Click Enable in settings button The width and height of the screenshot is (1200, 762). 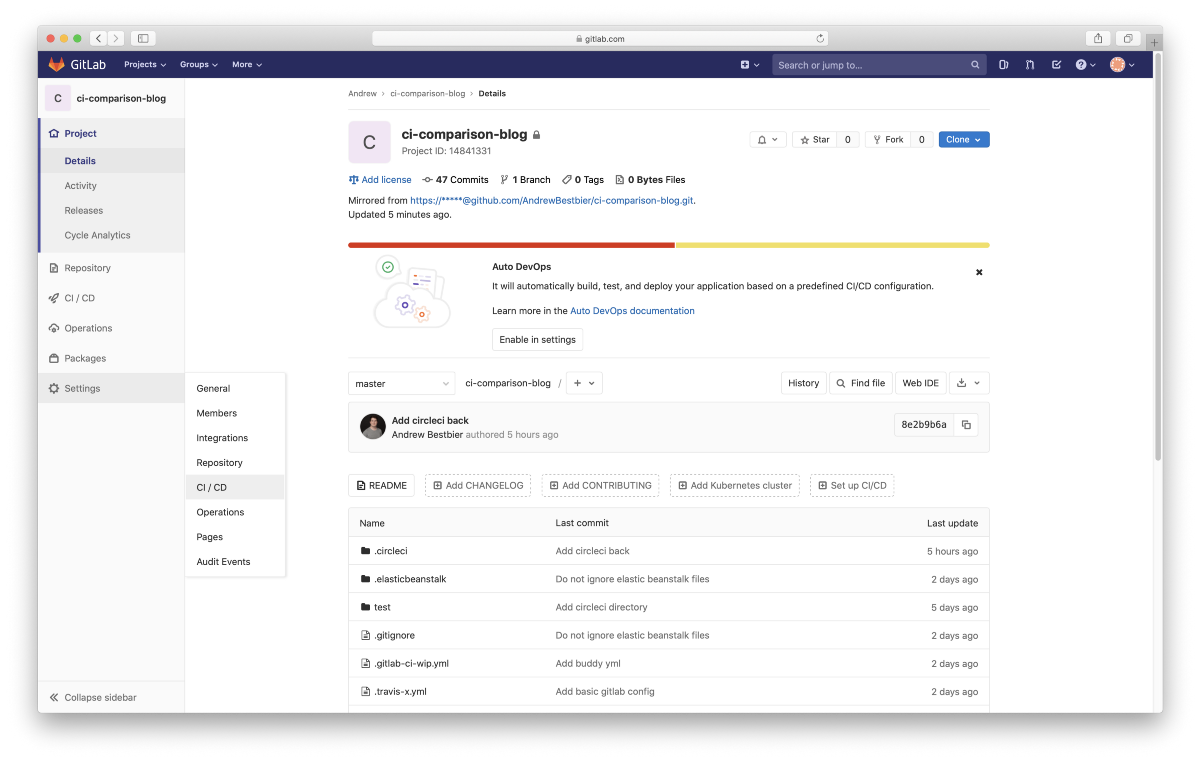pos(537,340)
